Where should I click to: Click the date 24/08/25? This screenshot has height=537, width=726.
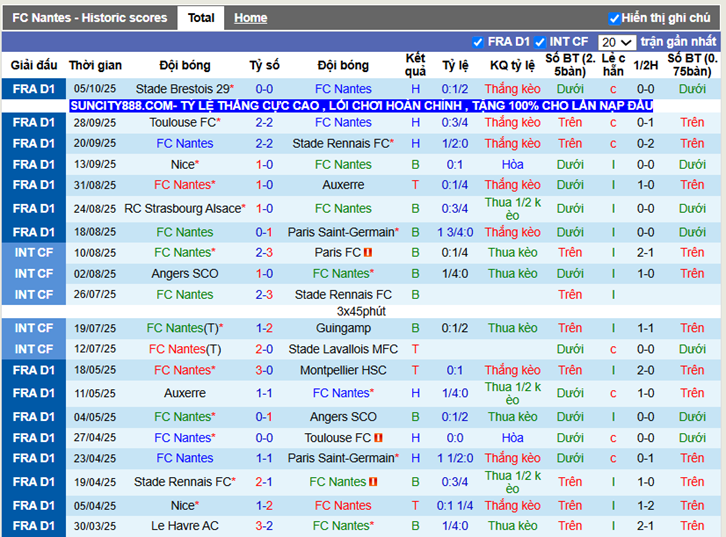pyautogui.click(x=95, y=209)
